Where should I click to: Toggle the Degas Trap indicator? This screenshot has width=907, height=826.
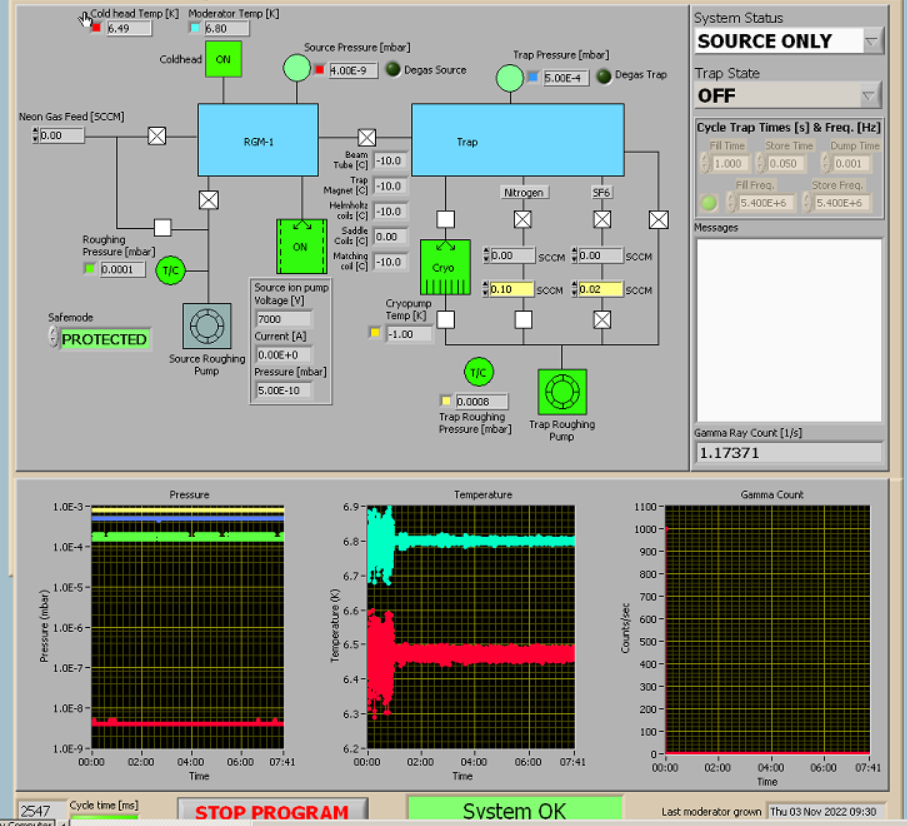(604, 77)
